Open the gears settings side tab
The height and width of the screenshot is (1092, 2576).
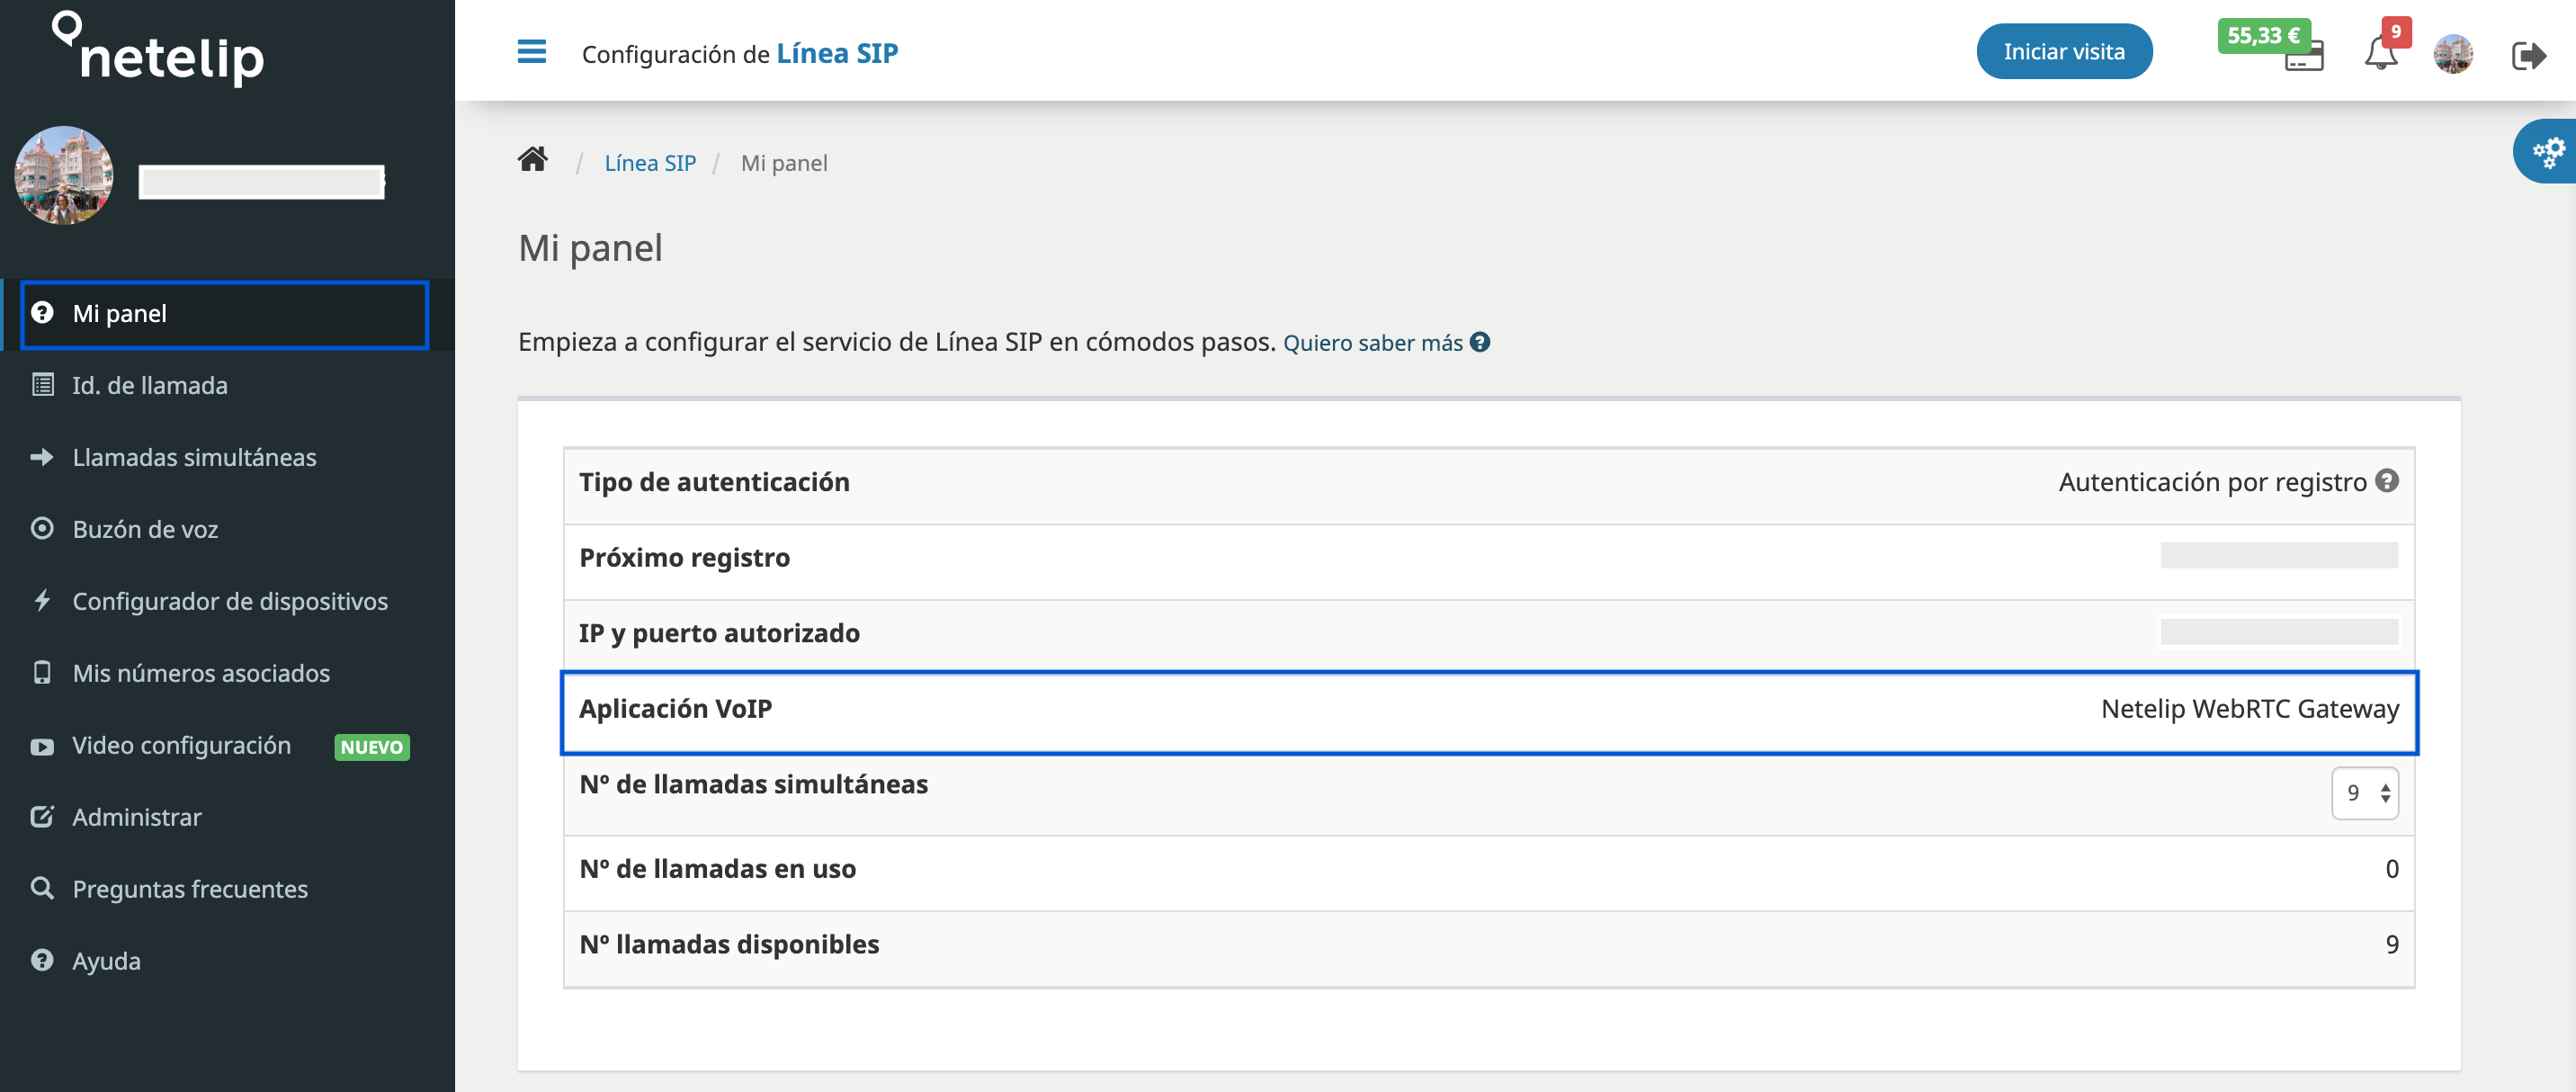click(x=2547, y=152)
